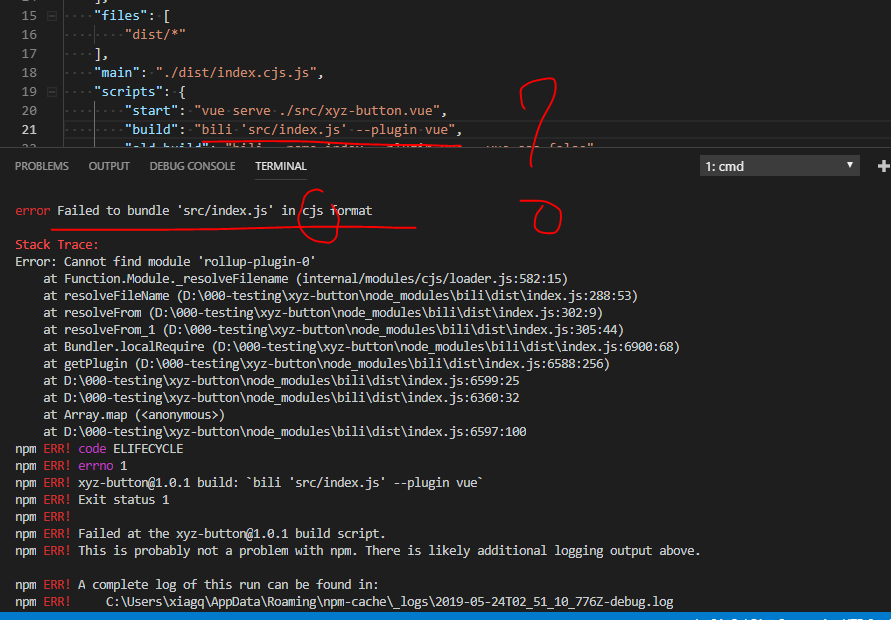The height and width of the screenshot is (620, 891).
Task: Click line number 17 in the gutter
Action: coord(29,53)
